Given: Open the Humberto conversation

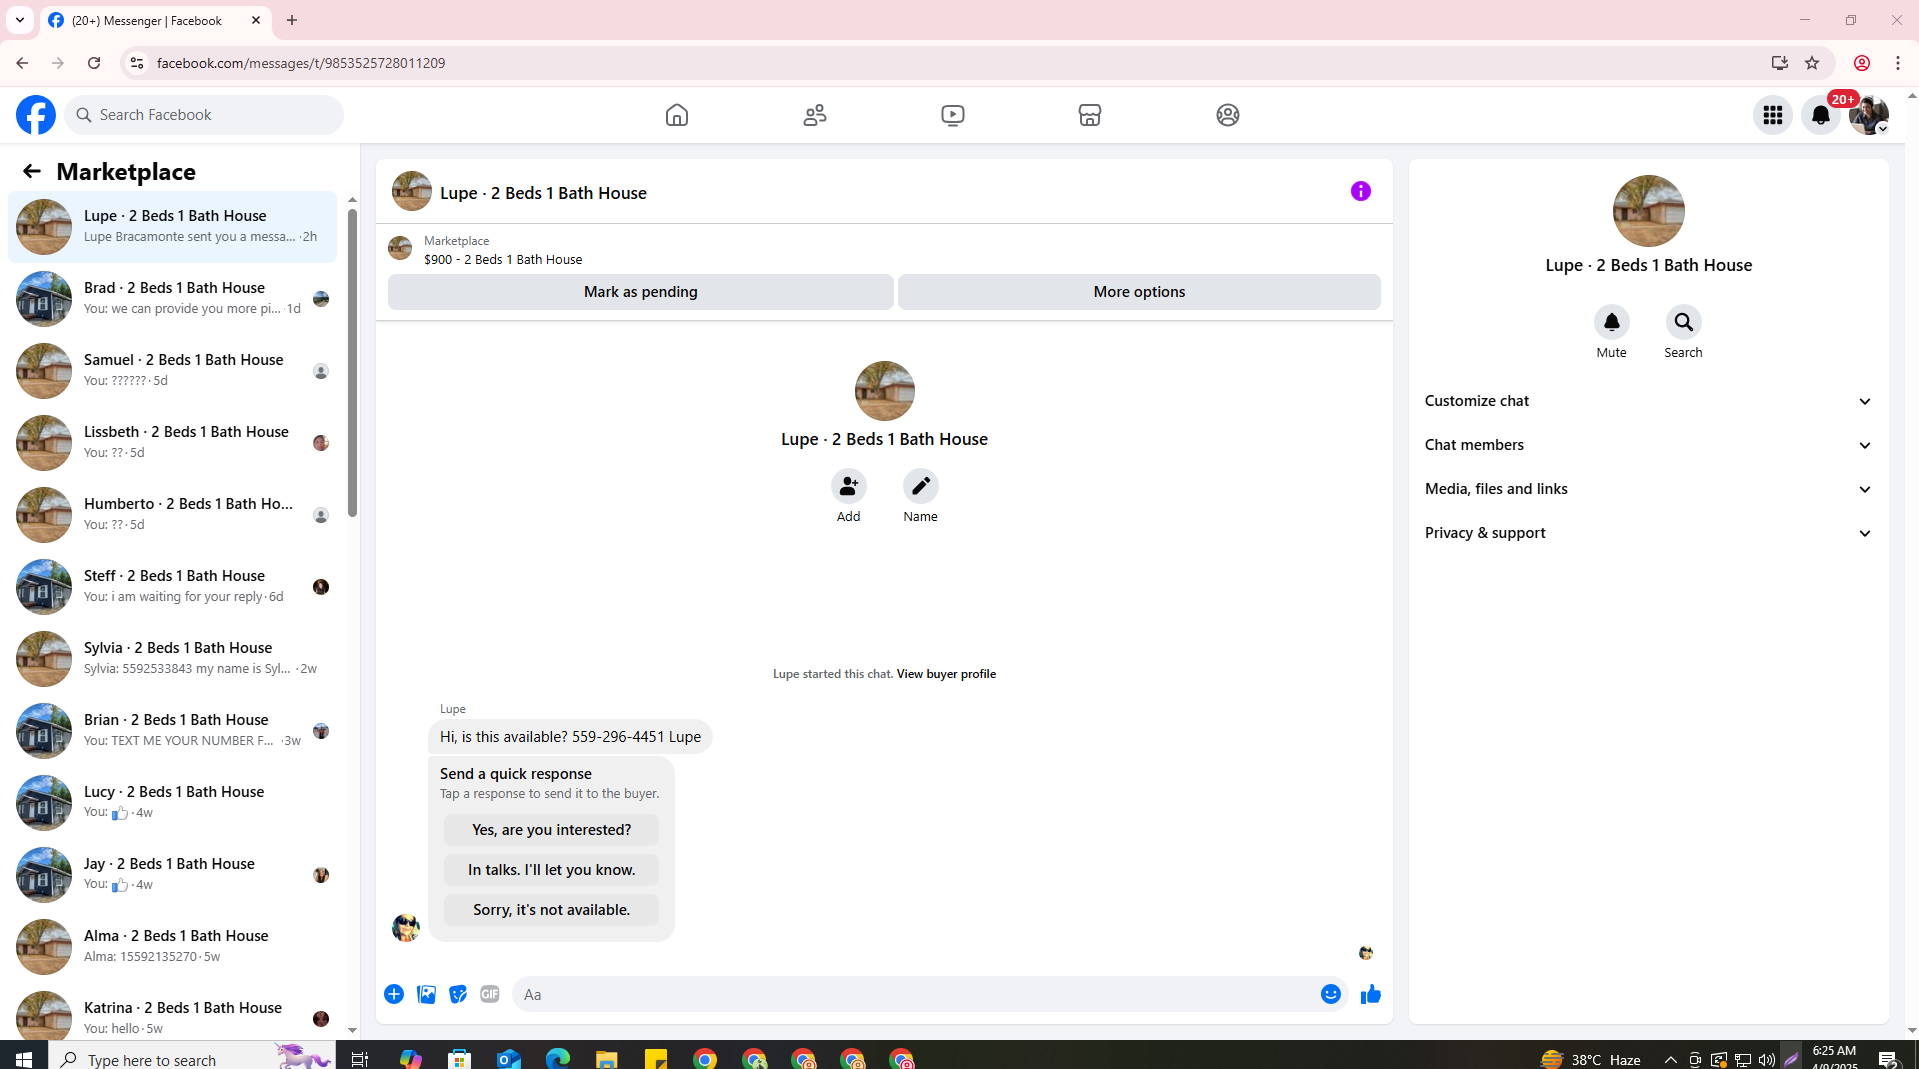Looking at the screenshot, I should coord(172,515).
